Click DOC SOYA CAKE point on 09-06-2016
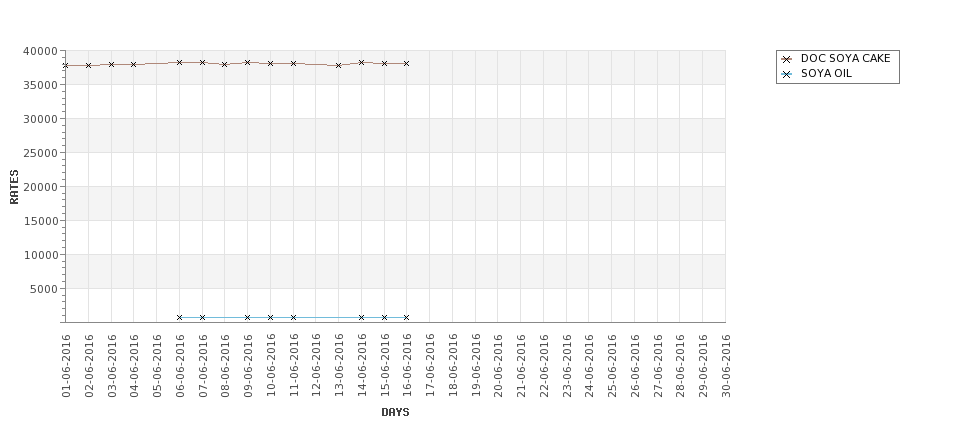Viewport: 975px width, 429px height. pos(248,62)
